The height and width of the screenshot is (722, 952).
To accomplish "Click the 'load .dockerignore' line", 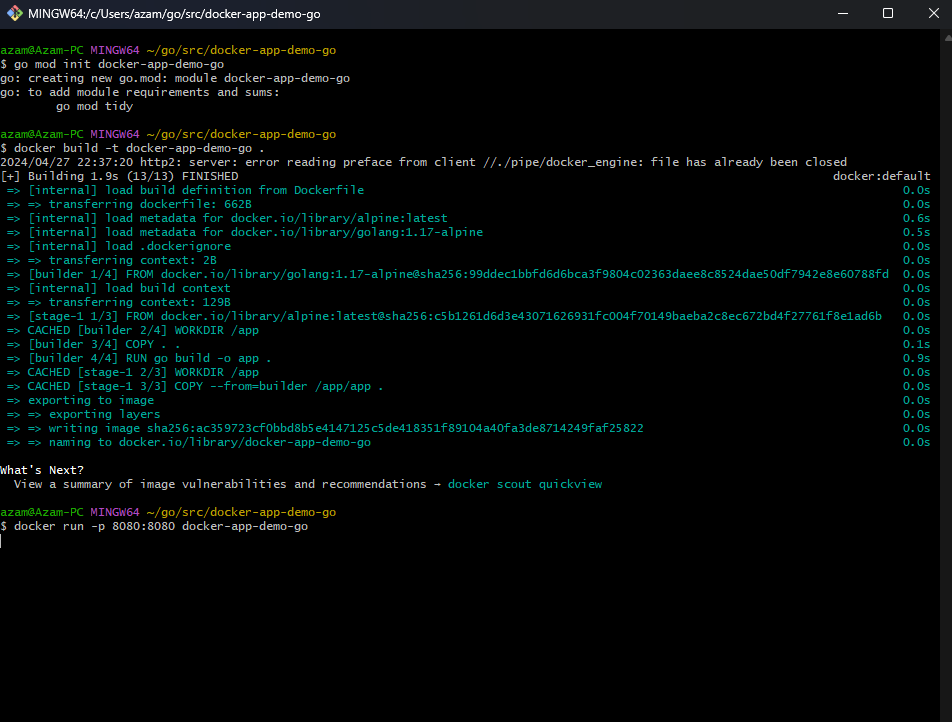I will point(119,246).
